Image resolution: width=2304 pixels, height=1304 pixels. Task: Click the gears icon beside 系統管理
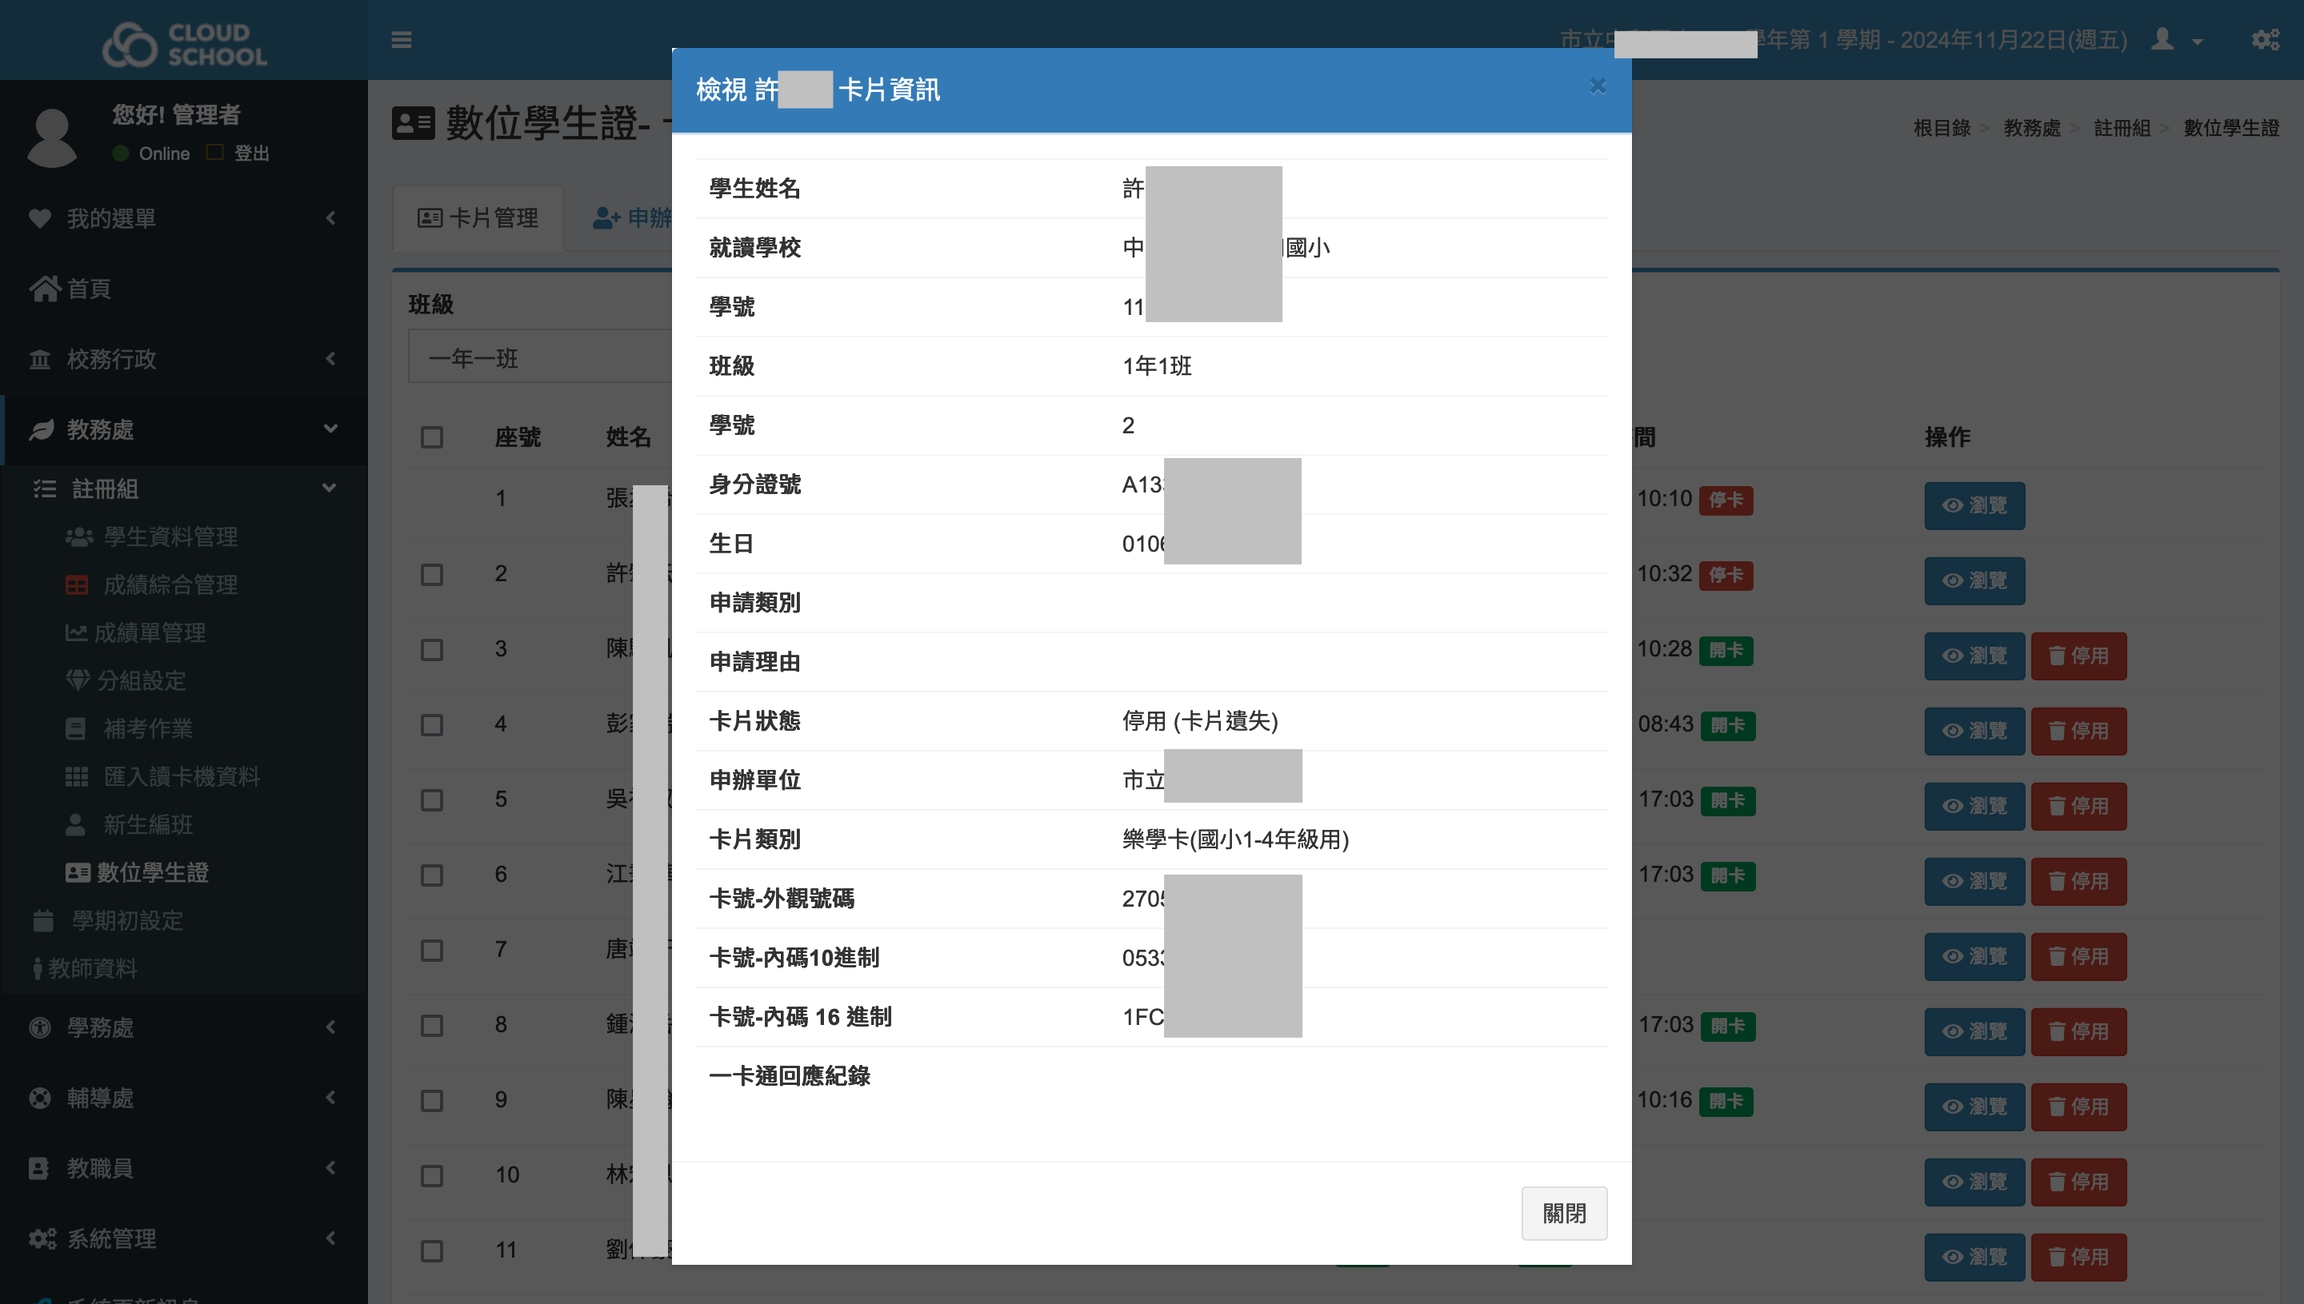click(x=42, y=1239)
